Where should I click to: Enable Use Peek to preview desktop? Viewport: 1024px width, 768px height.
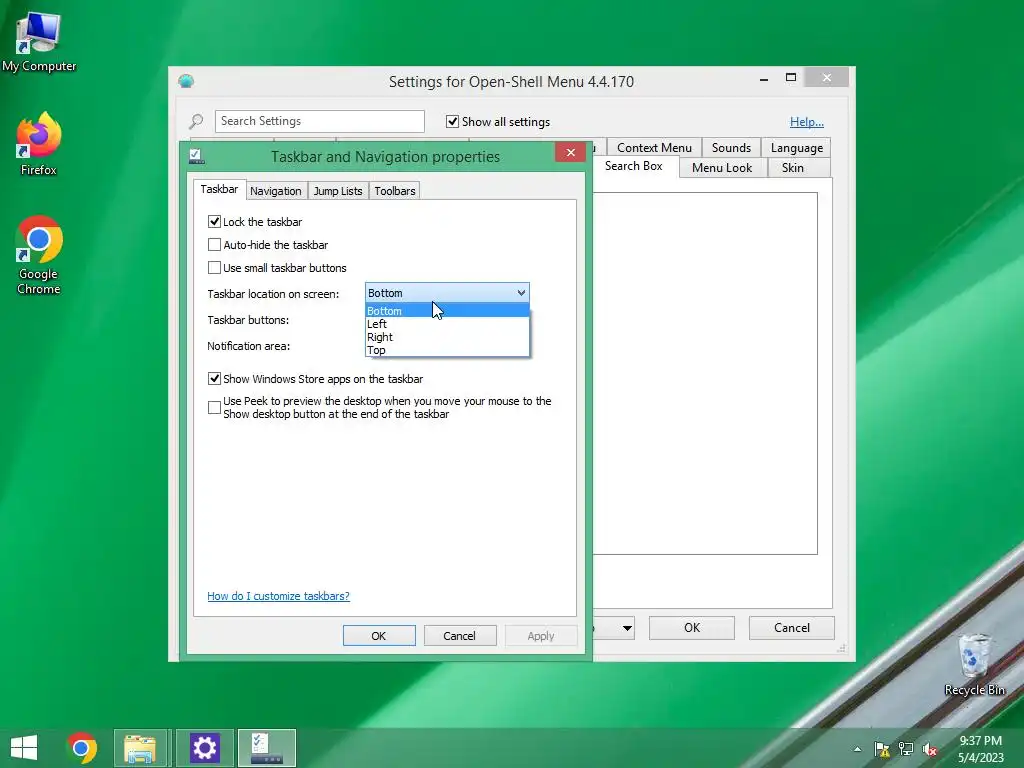pos(214,408)
